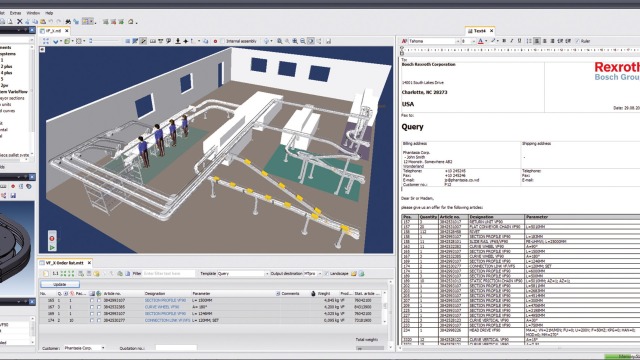Open the Tahoma font dropdown

tap(433, 41)
